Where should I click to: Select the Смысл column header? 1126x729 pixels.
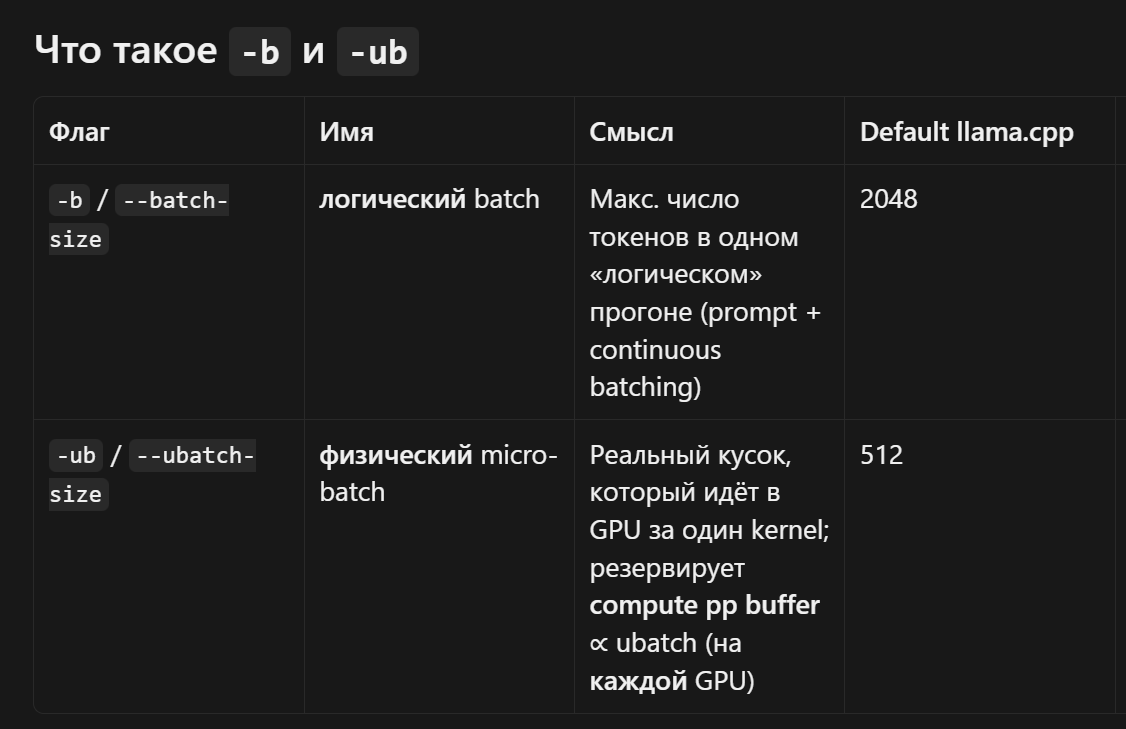pos(631,132)
